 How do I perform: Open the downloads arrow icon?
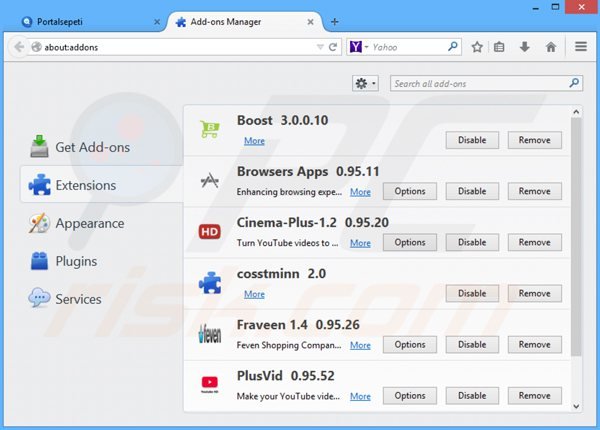525,47
